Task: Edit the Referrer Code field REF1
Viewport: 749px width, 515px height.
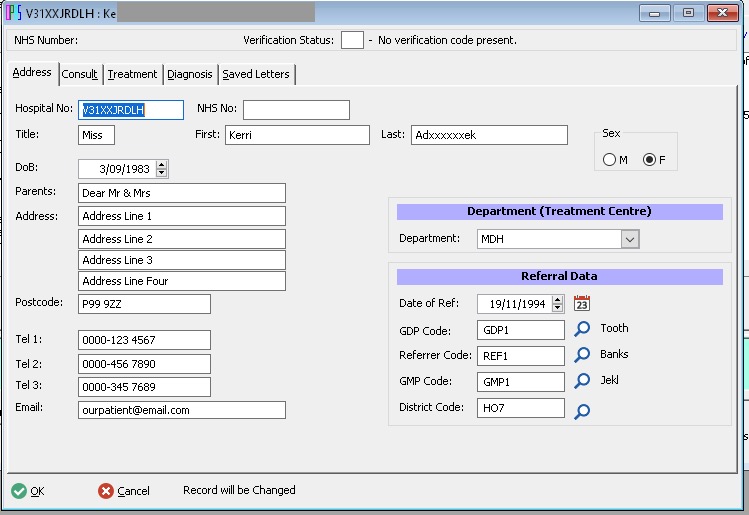Action: (521, 356)
